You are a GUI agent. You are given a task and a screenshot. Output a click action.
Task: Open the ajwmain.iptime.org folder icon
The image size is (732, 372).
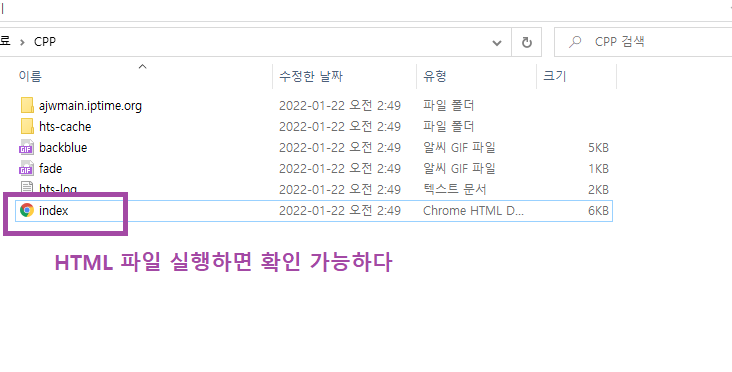point(28,105)
